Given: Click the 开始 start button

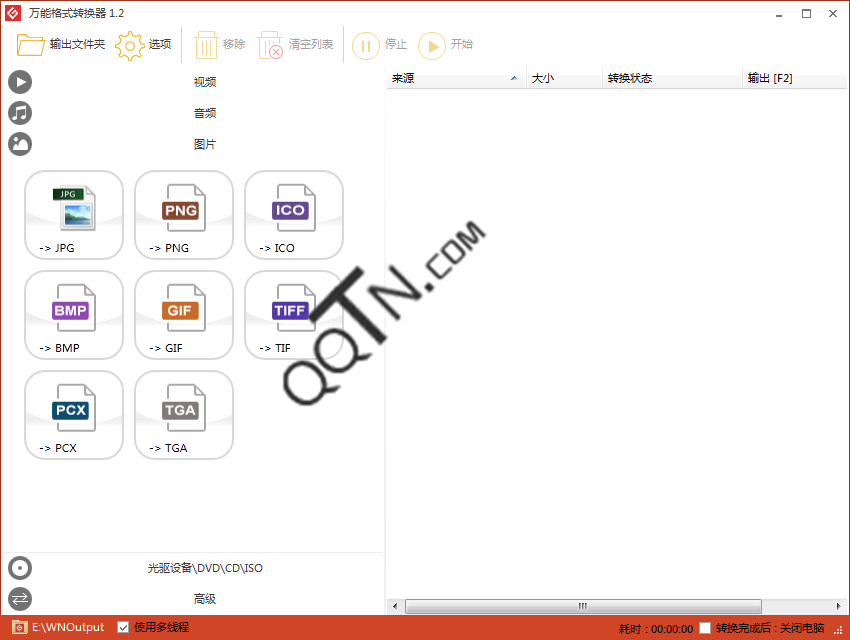Looking at the screenshot, I should [446, 45].
